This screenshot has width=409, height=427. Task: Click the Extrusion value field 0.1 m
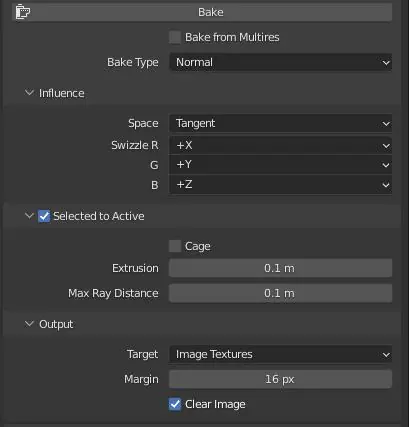tap(280, 268)
